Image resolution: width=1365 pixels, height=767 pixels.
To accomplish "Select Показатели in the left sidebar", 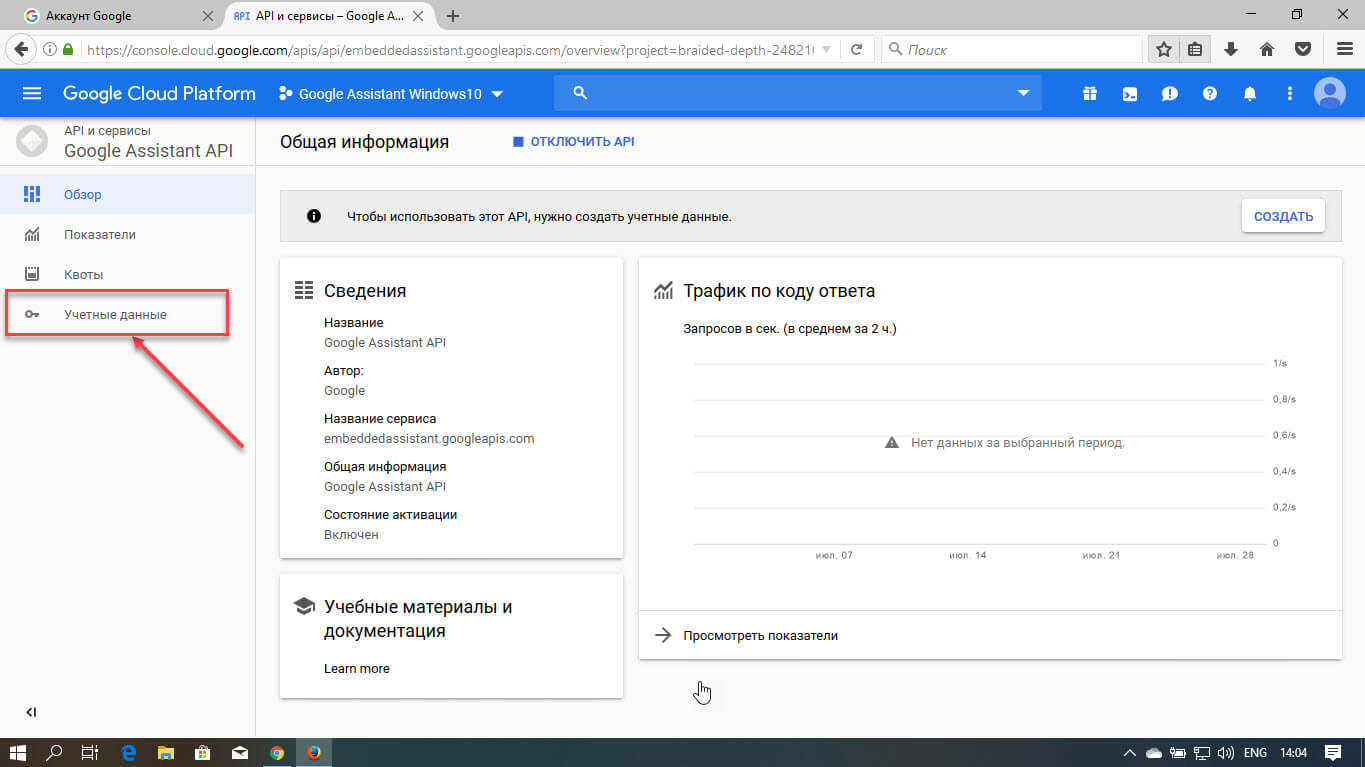I will pos(128,234).
